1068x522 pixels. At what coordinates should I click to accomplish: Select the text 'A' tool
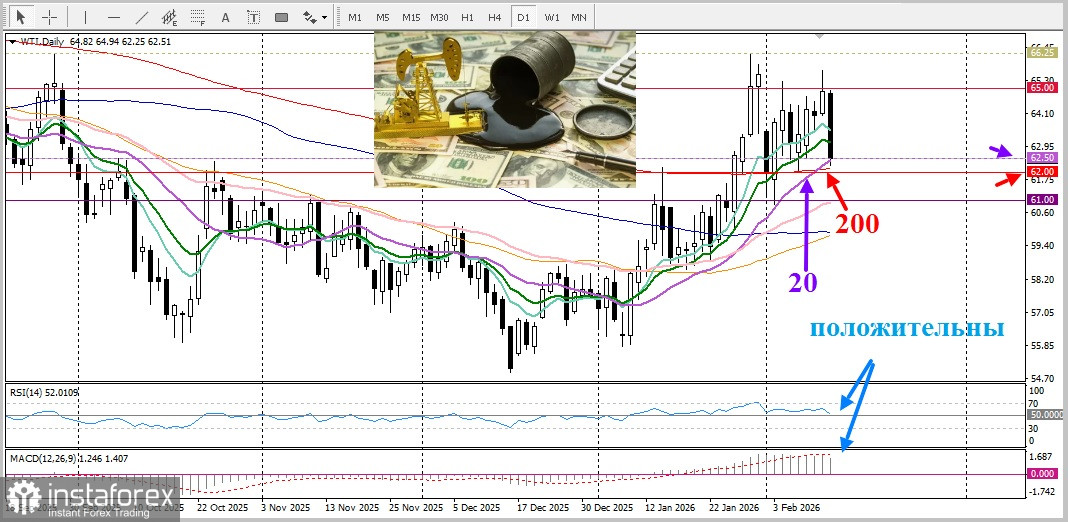click(x=225, y=17)
